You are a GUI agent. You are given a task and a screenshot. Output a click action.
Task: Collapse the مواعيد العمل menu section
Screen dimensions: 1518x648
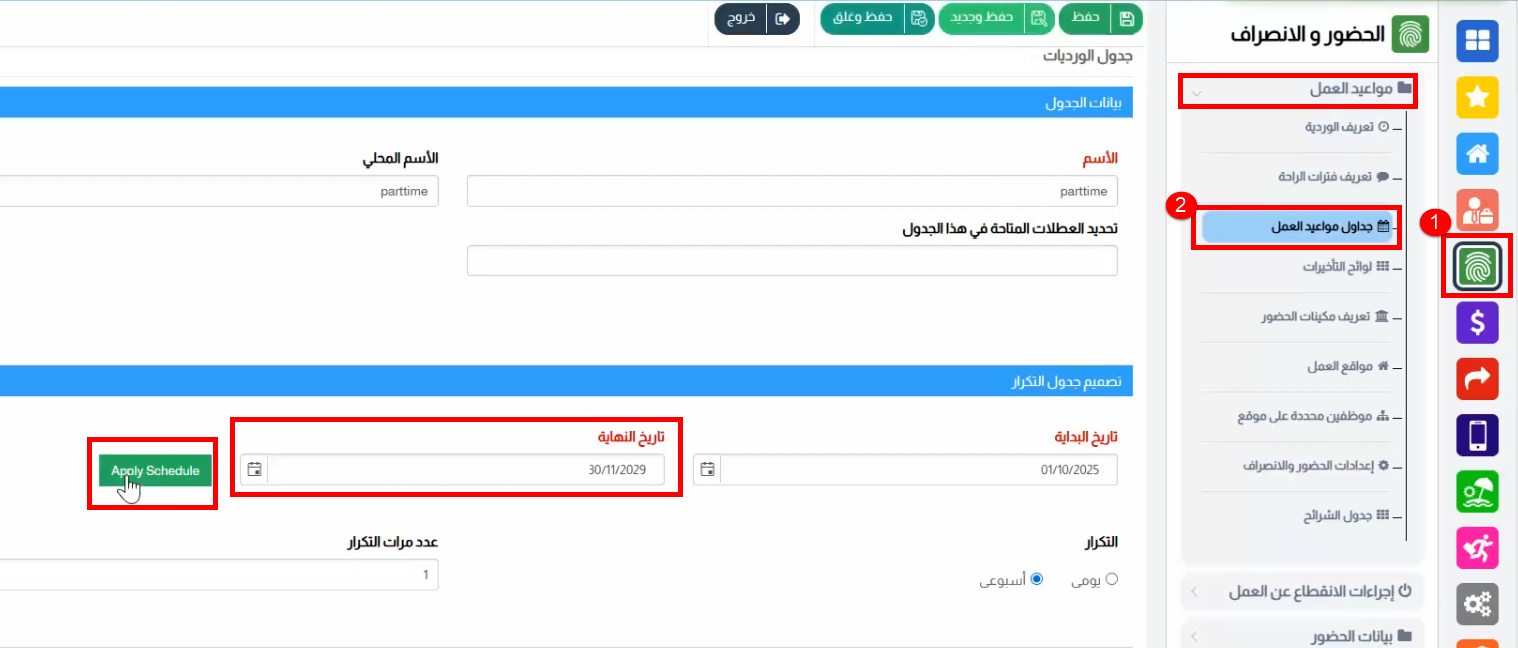[x=1300, y=90]
